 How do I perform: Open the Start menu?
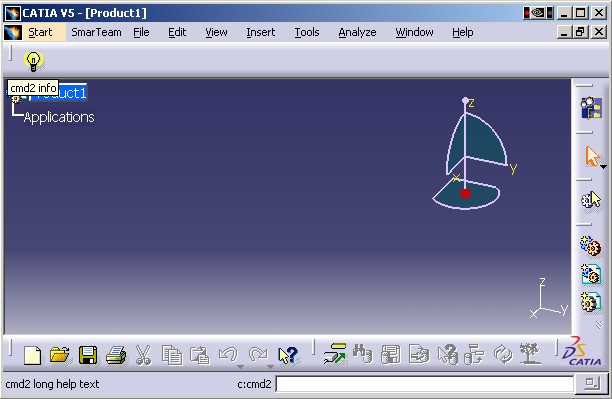[x=40, y=32]
